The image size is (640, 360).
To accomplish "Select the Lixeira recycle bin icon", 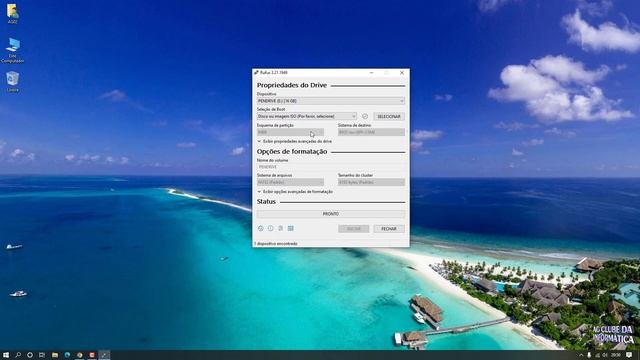I will (13, 82).
